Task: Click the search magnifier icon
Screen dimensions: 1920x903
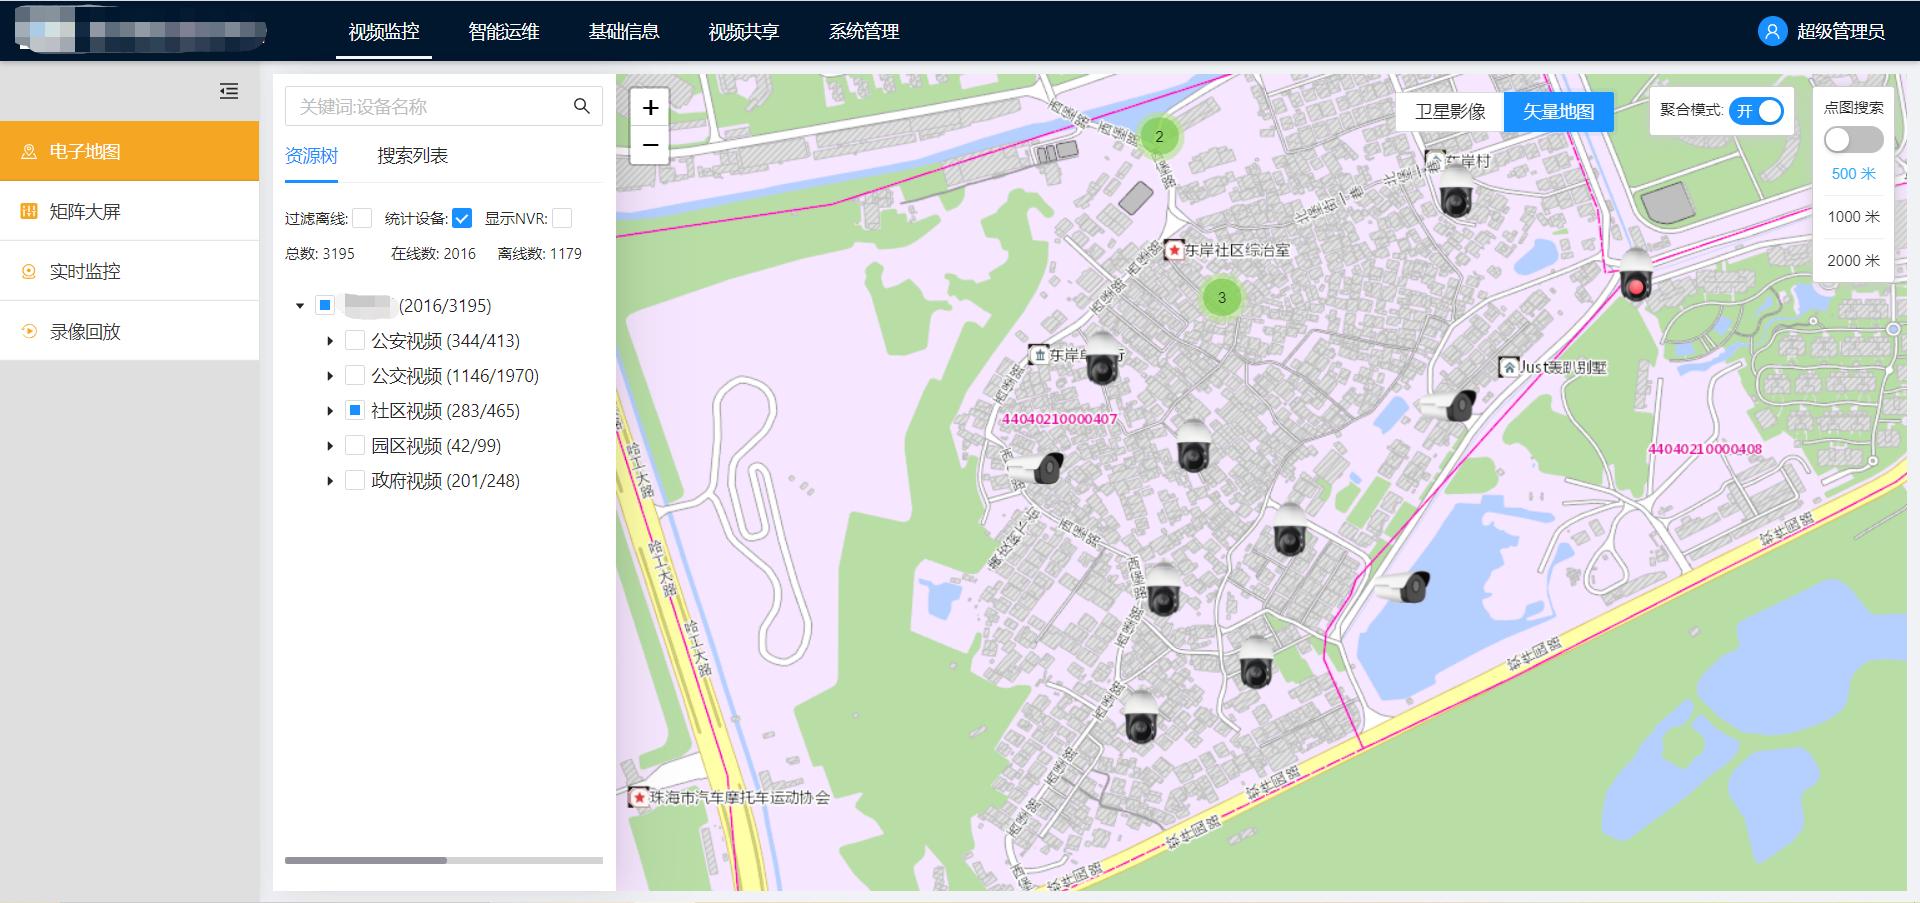Action: click(x=581, y=106)
